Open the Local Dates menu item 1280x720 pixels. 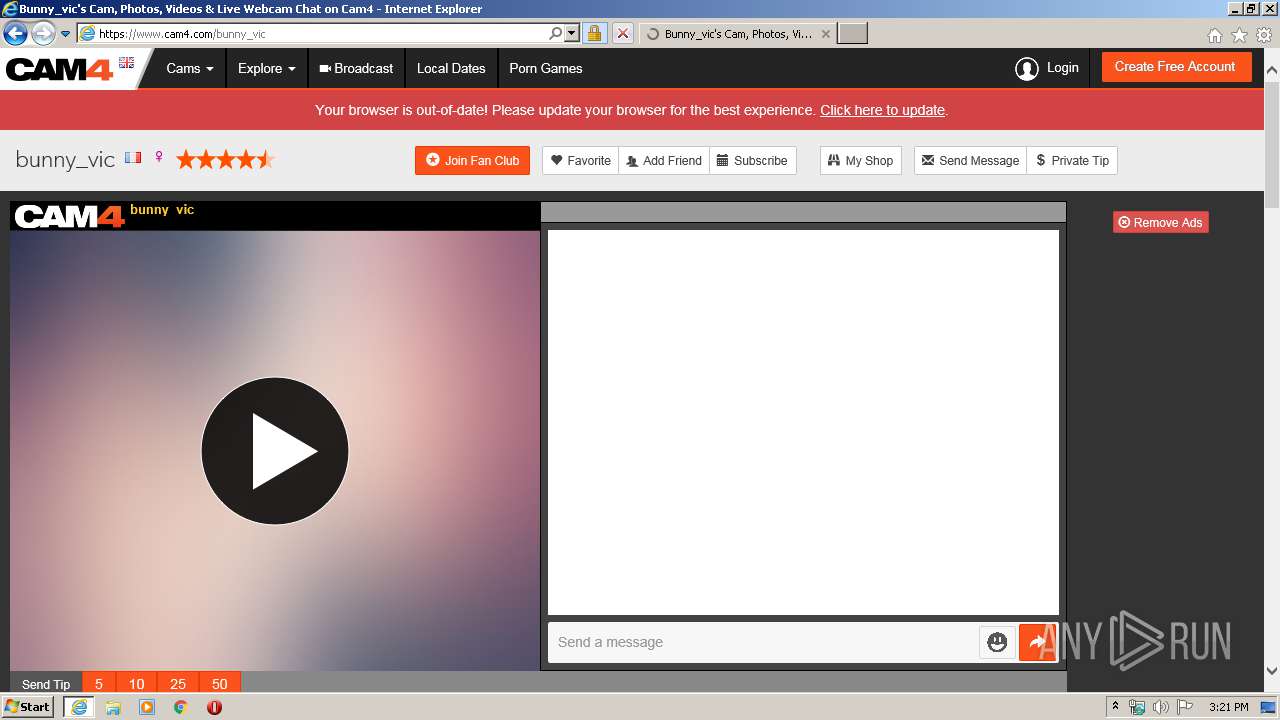pos(451,69)
